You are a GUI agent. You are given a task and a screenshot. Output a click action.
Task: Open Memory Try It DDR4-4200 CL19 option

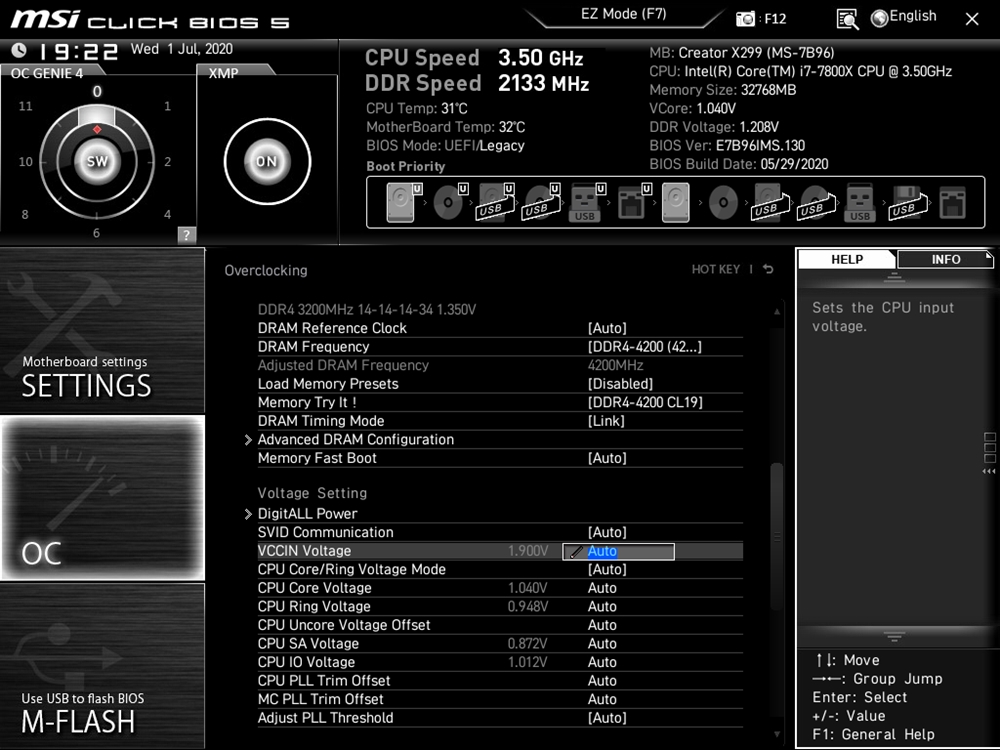click(645, 402)
